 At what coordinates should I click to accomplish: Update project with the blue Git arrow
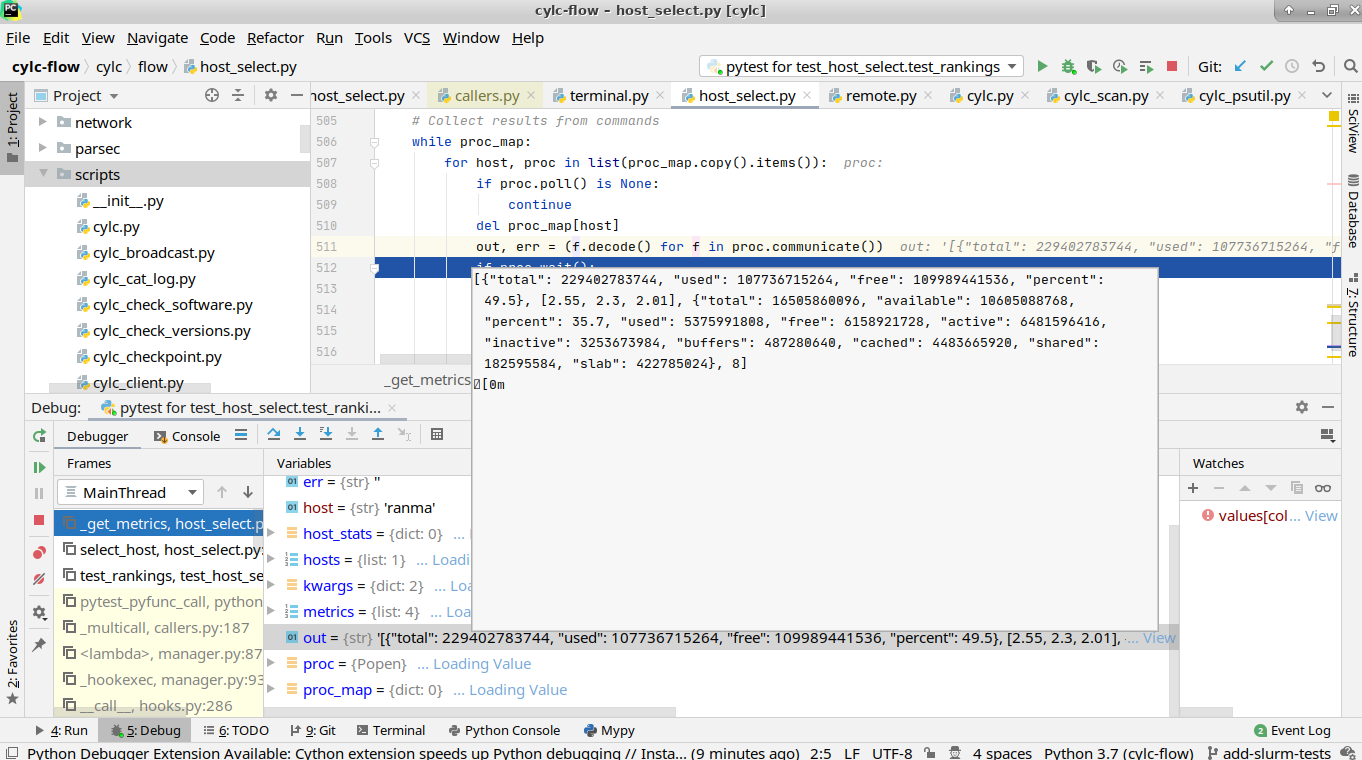tap(1240, 66)
